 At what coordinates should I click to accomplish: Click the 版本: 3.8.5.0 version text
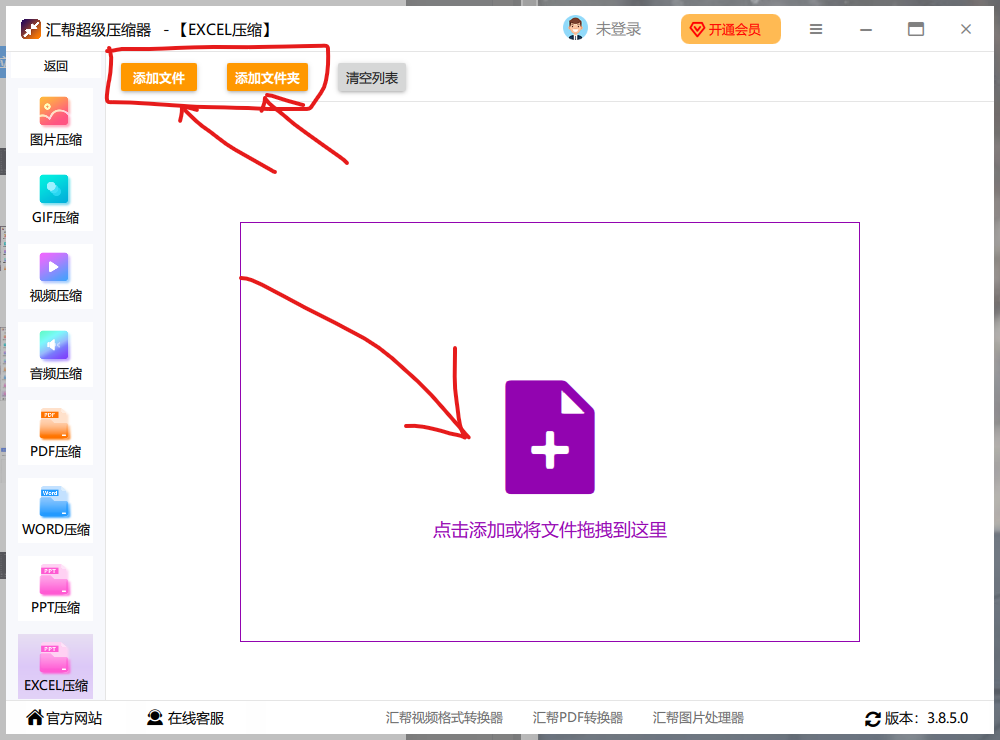[926, 718]
